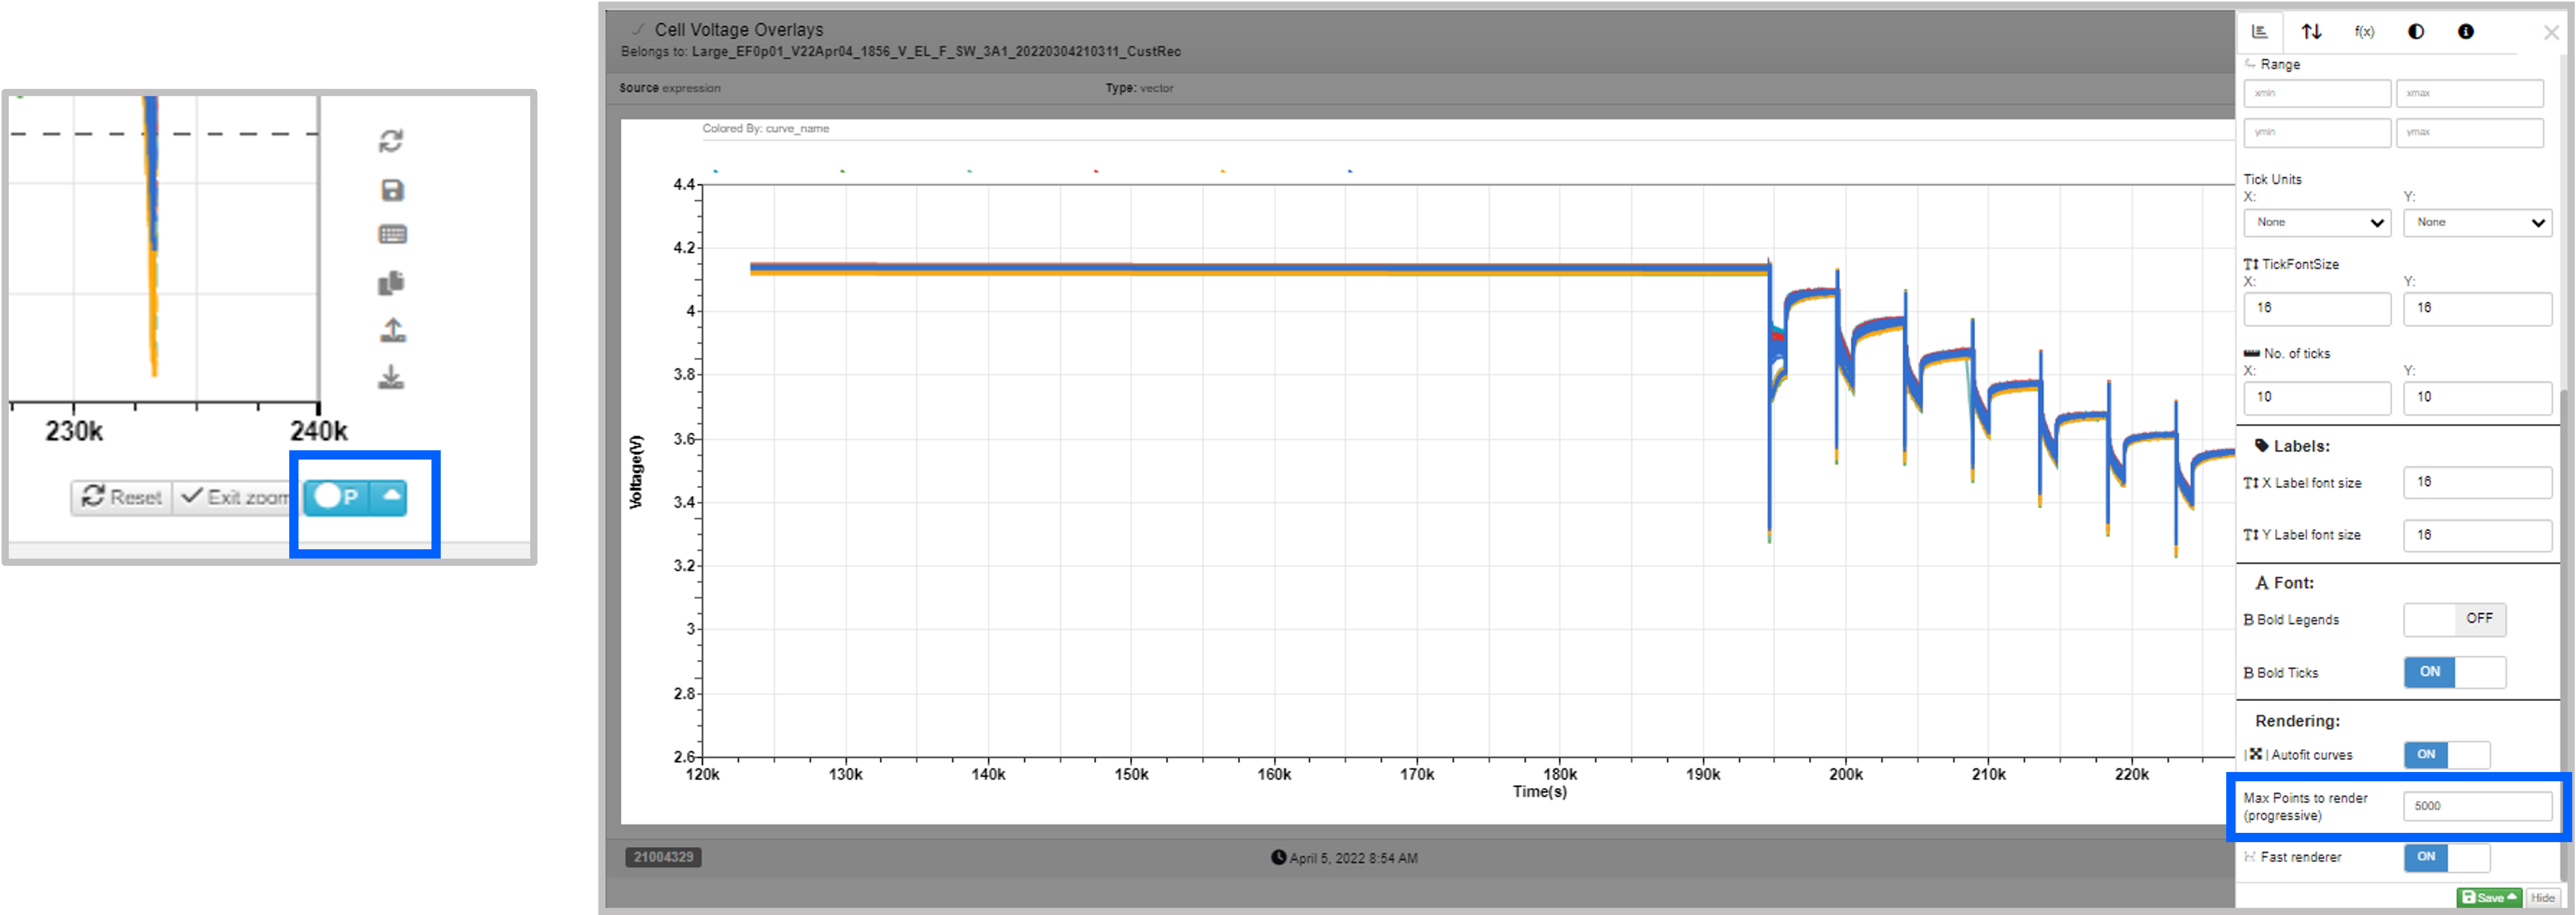Click the refresh icon in the inset toolbar
Image resolution: width=2576 pixels, height=915 pixels.
(391, 141)
